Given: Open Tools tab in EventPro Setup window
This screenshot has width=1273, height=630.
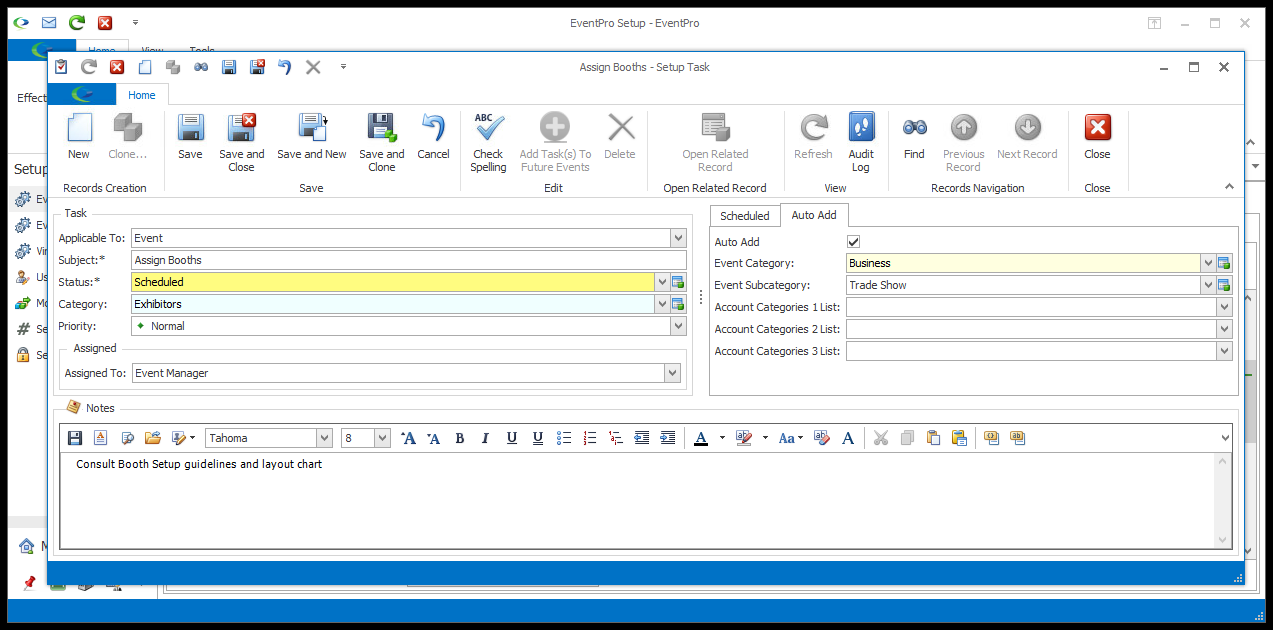Looking at the screenshot, I should pyautogui.click(x=202, y=50).
